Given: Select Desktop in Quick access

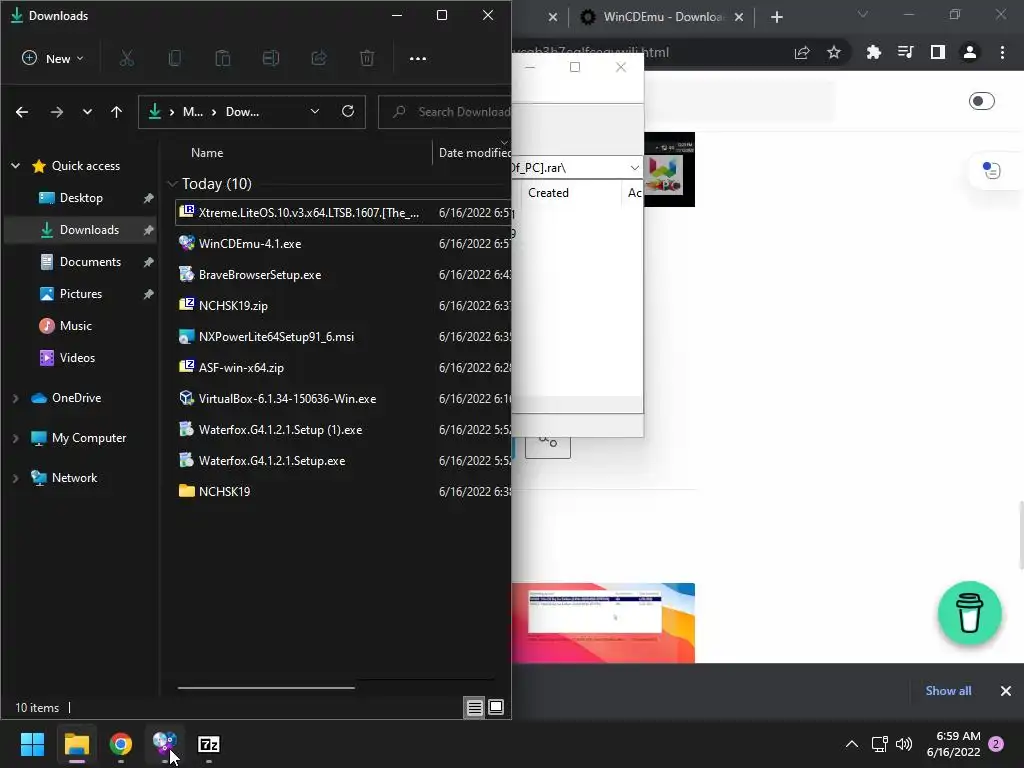Looking at the screenshot, I should point(80,198).
